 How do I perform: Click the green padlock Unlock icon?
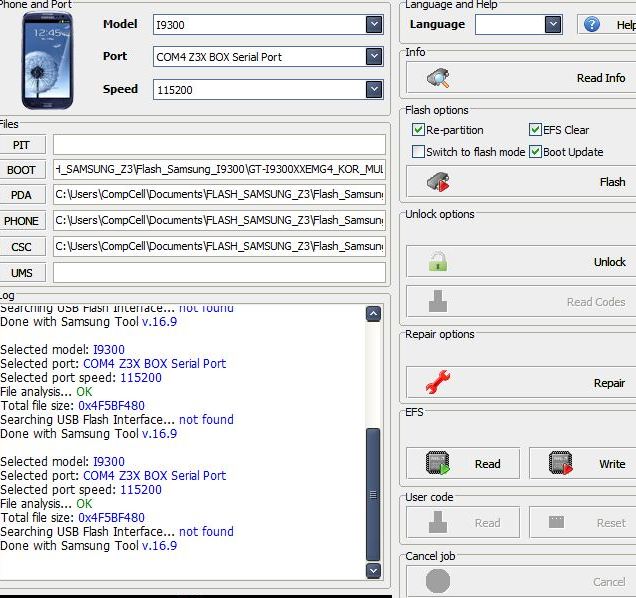point(438,262)
